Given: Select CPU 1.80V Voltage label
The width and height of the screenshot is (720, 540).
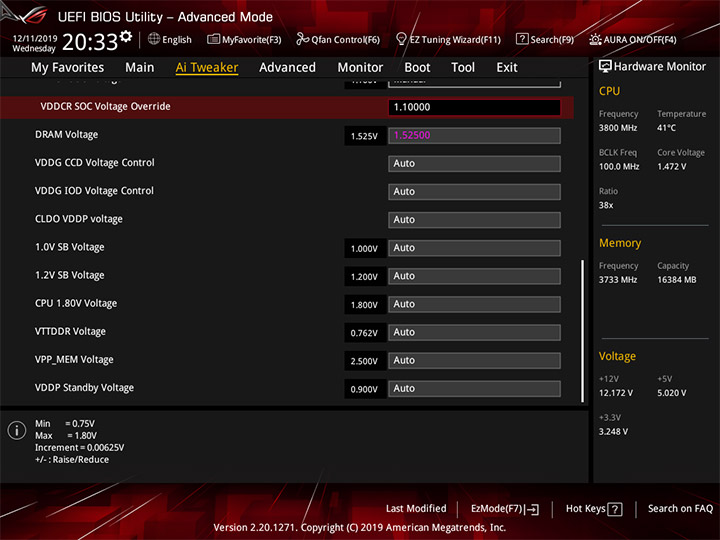Looking at the screenshot, I should click(76, 303).
